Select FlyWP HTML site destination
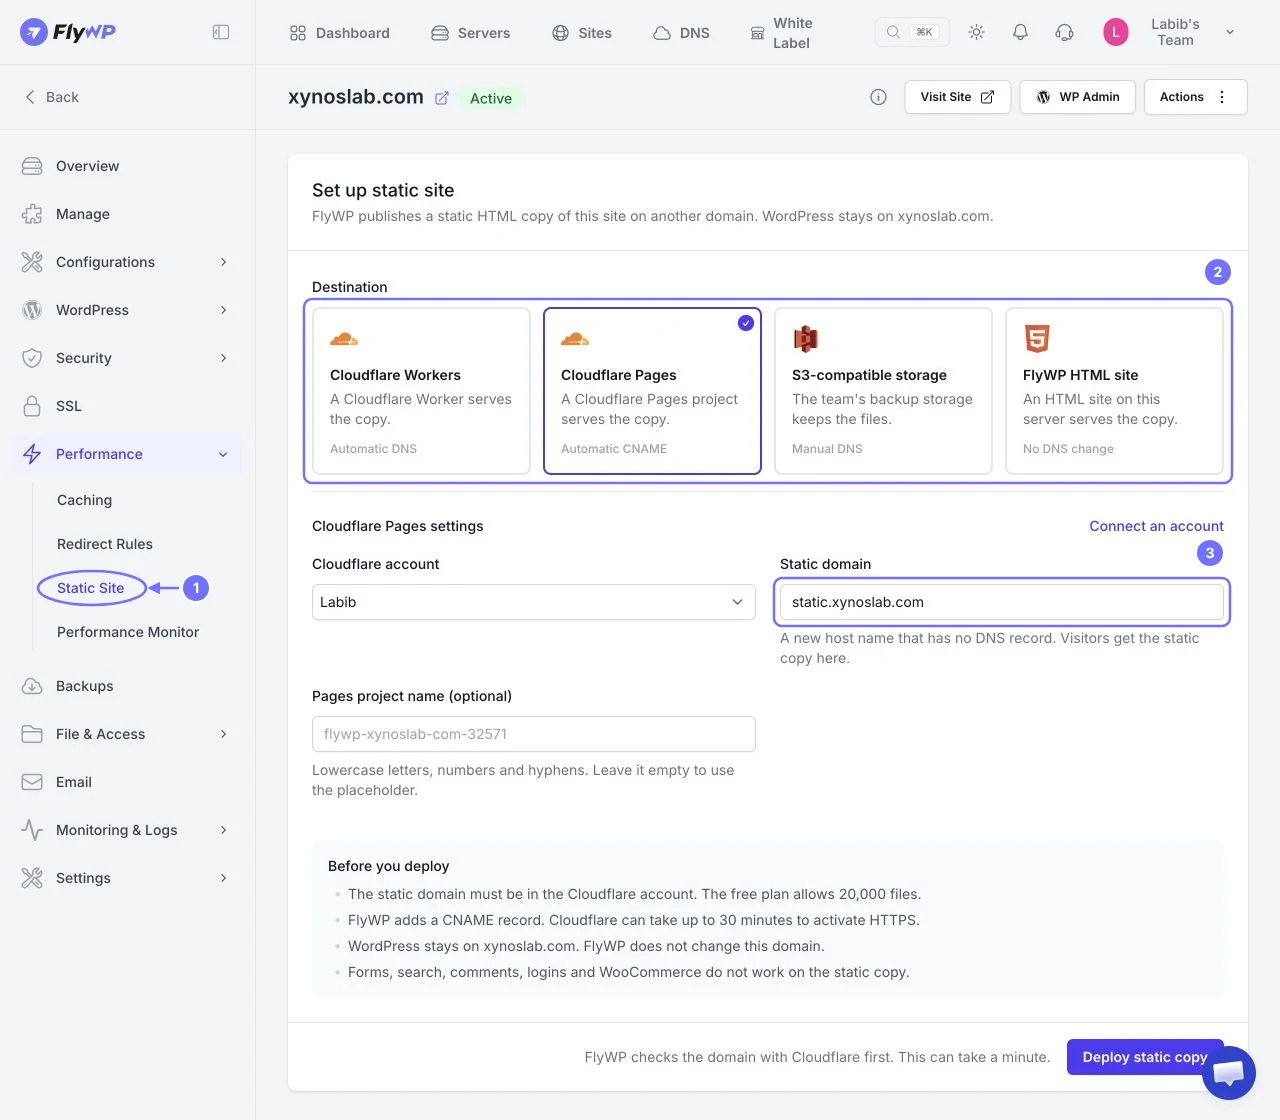 pos(1114,391)
